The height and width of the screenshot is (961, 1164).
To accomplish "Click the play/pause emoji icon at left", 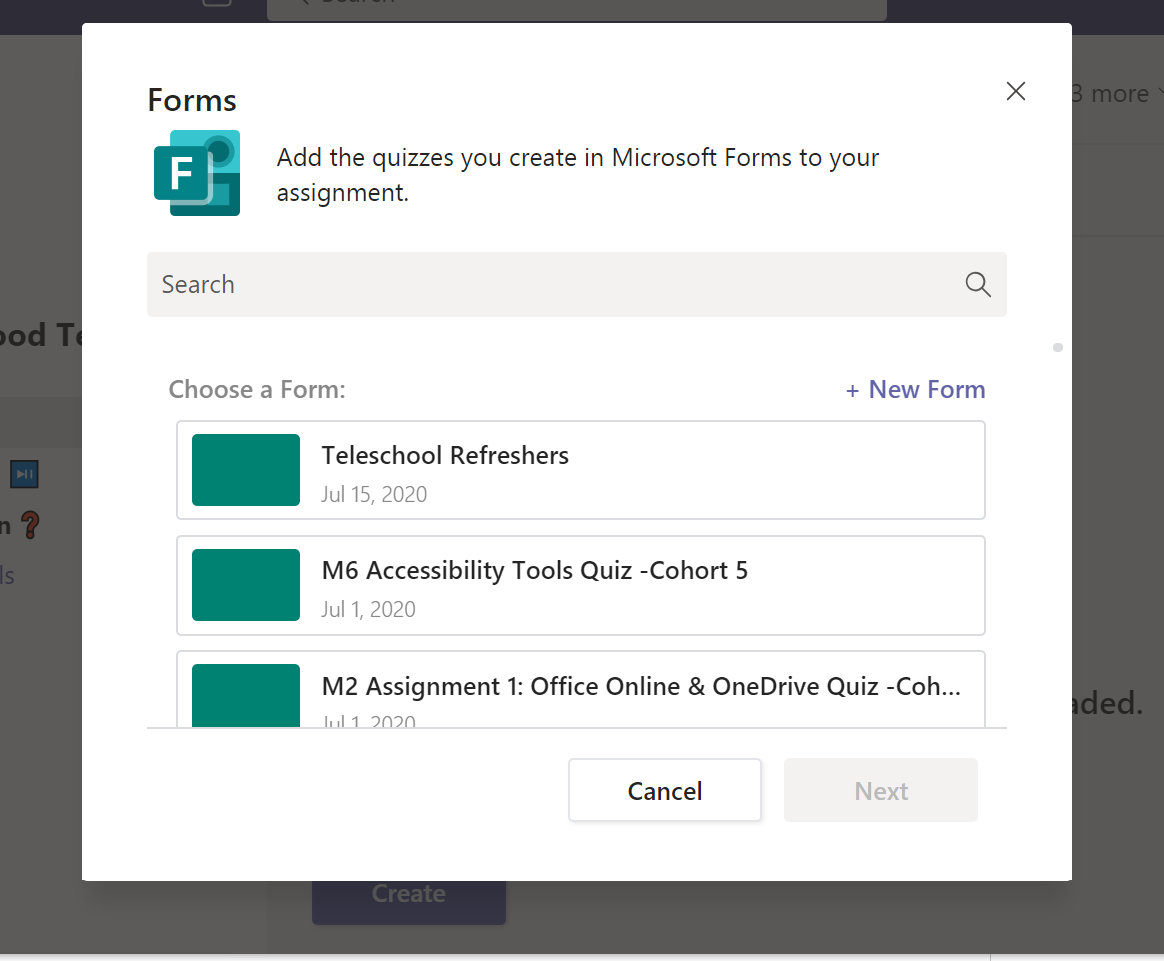I will coord(24,474).
